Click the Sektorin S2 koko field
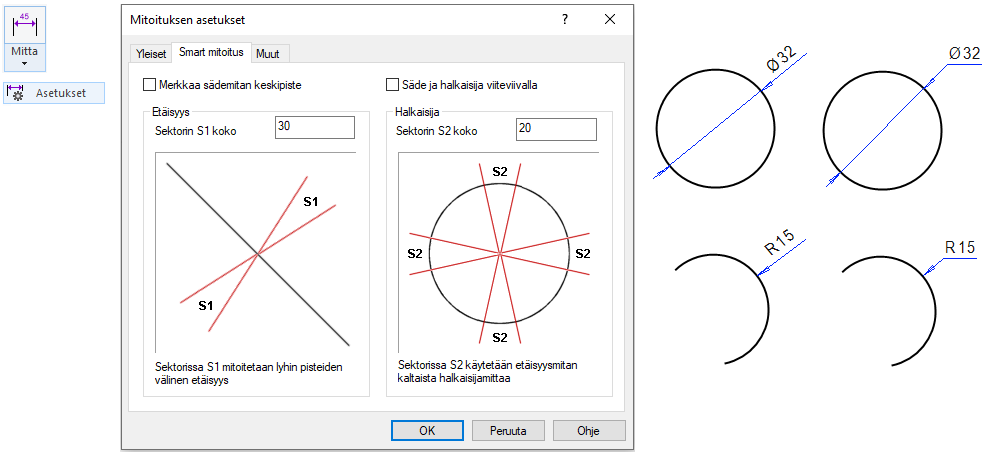The width and height of the screenshot is (994, 453). click(x=556, y=128)
